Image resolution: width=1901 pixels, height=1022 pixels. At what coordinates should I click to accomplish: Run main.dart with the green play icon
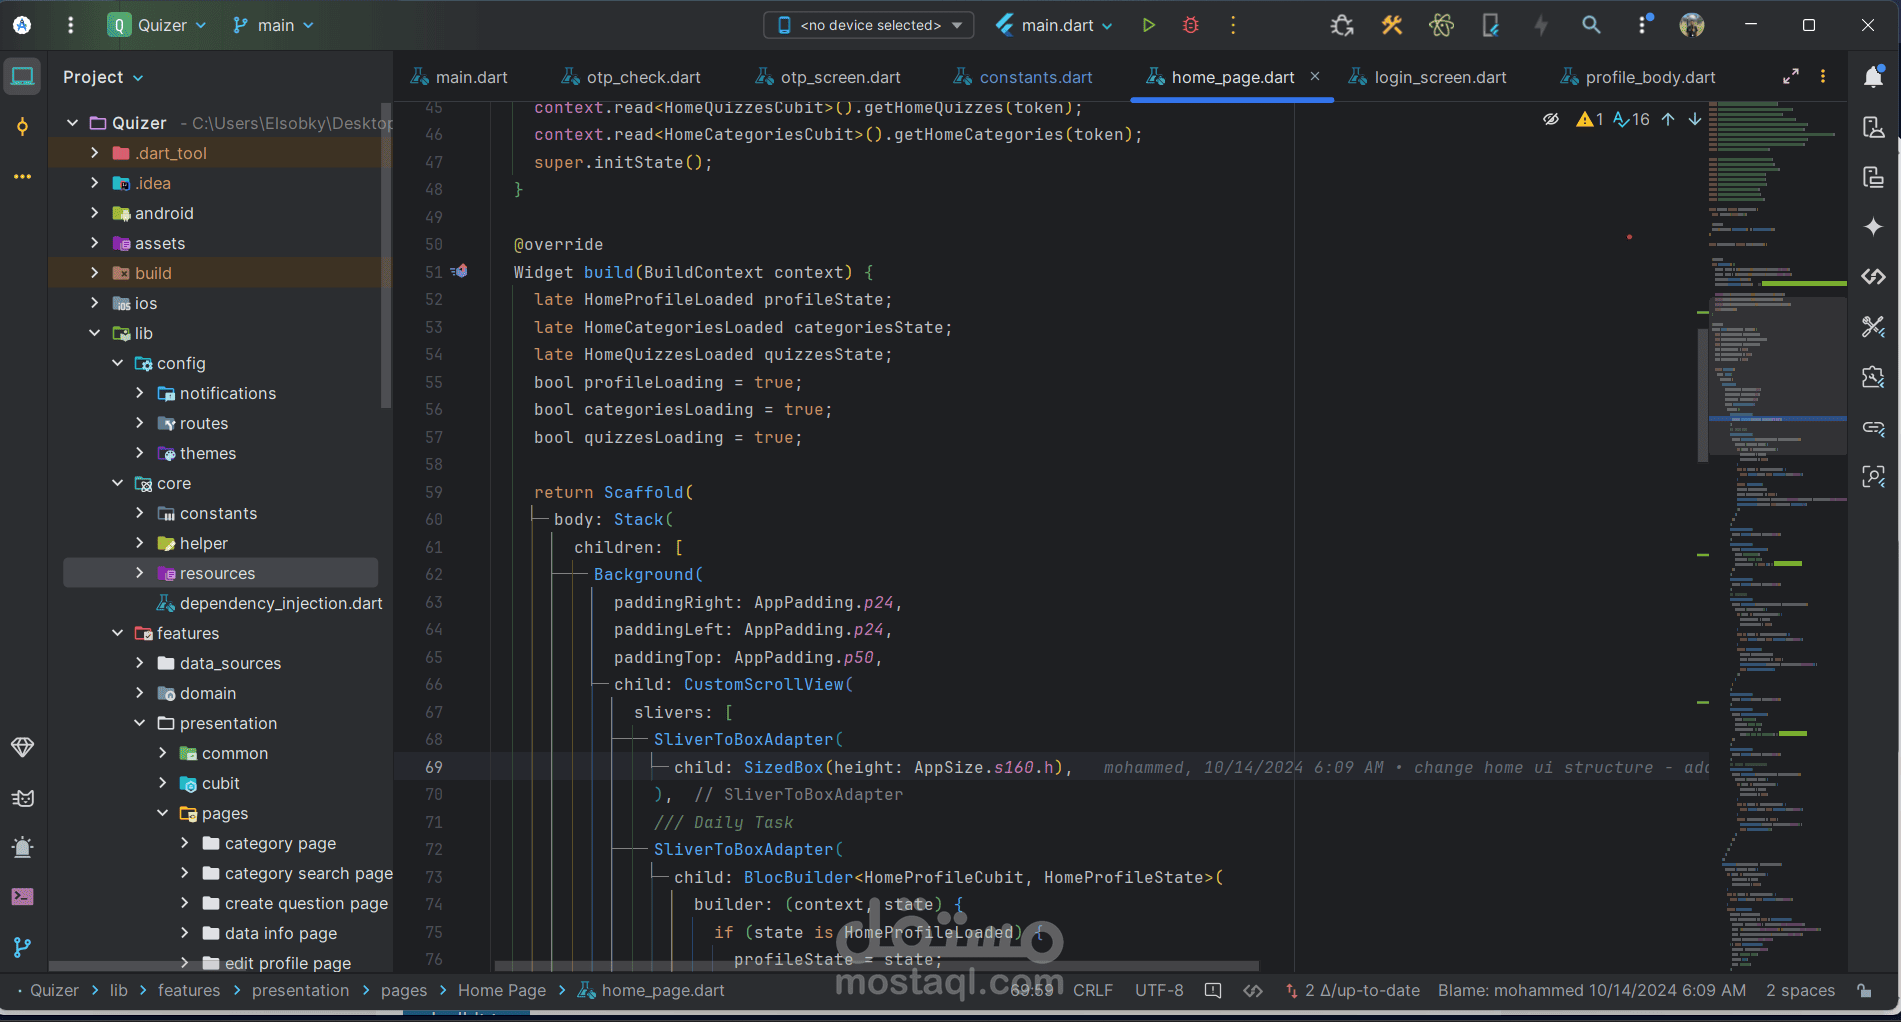(x=1149, y=25)
